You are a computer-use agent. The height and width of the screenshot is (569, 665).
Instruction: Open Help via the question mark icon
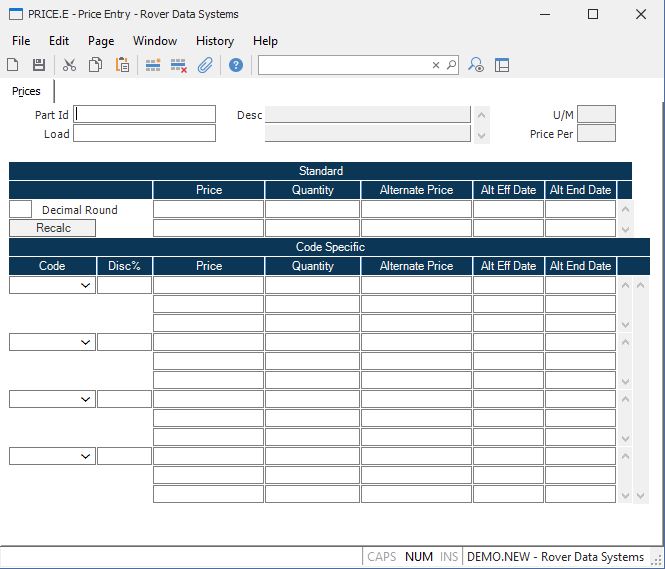pyautogui.click(x=236, y=65)
